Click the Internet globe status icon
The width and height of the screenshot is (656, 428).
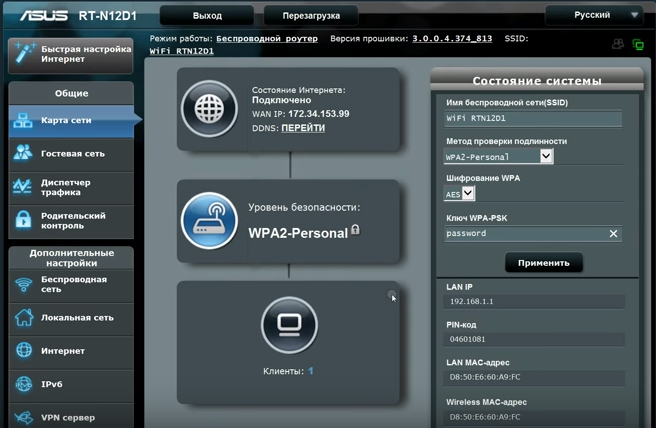[208, 107]
